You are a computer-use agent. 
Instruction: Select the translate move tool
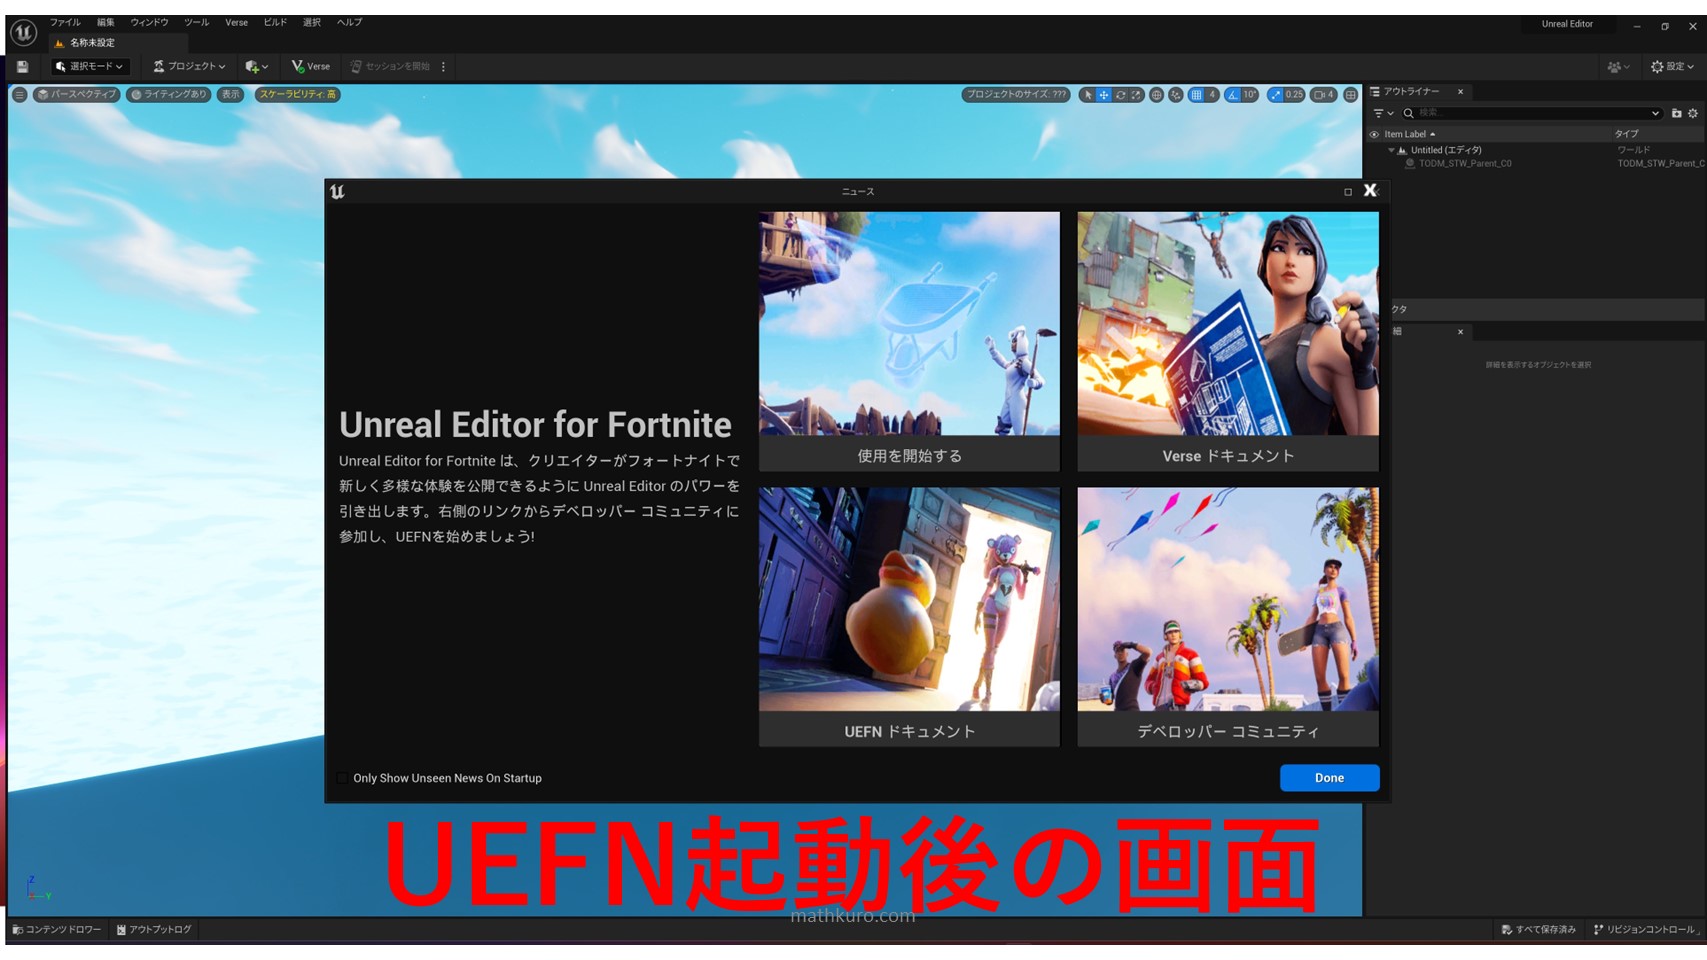1104,95
